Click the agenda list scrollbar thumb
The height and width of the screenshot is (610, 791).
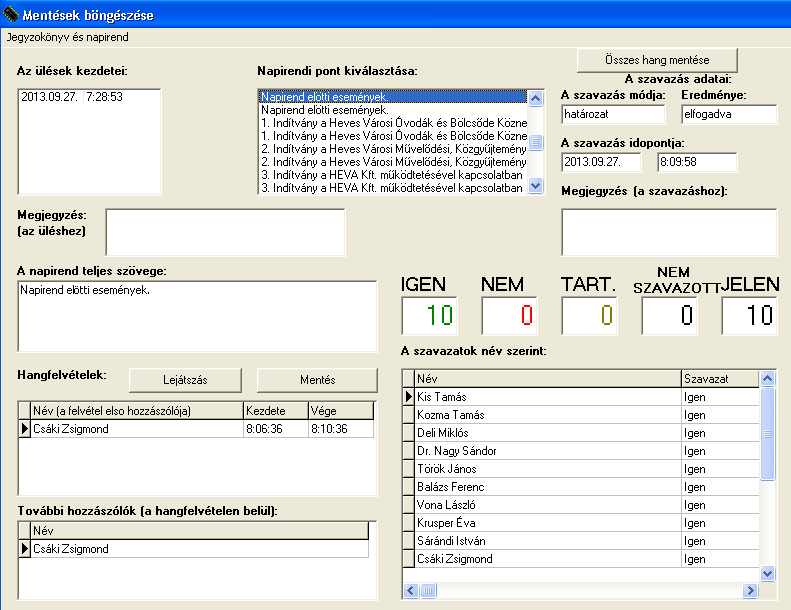(x=536, y=142)
